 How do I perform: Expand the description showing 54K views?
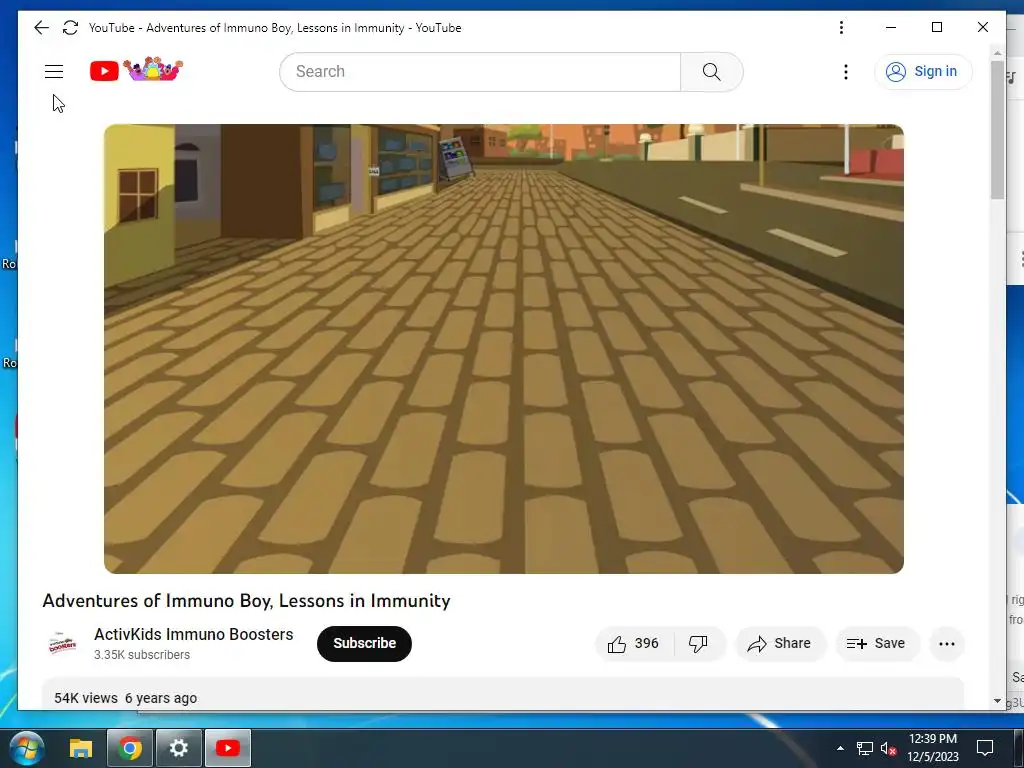pos(503,694)
